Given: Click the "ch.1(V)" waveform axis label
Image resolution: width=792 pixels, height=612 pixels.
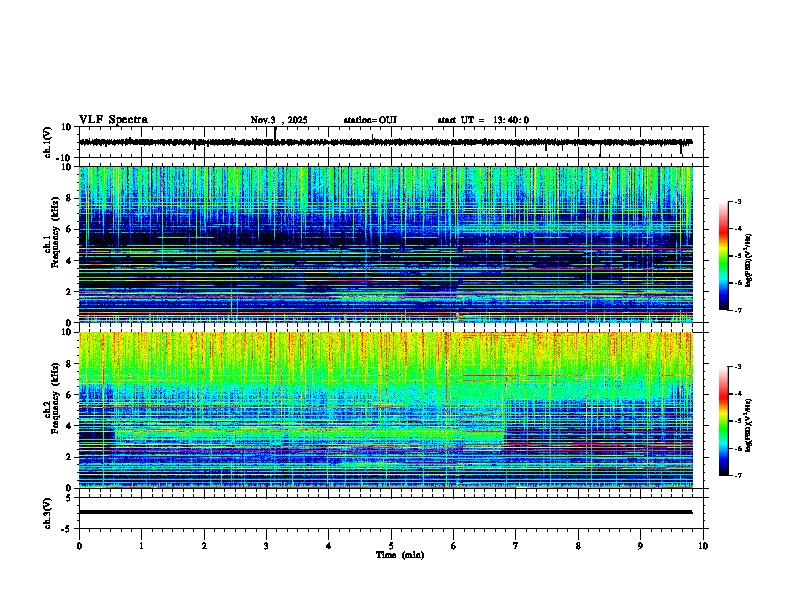Looking at the screenshot, I should (x=48, y=142).
